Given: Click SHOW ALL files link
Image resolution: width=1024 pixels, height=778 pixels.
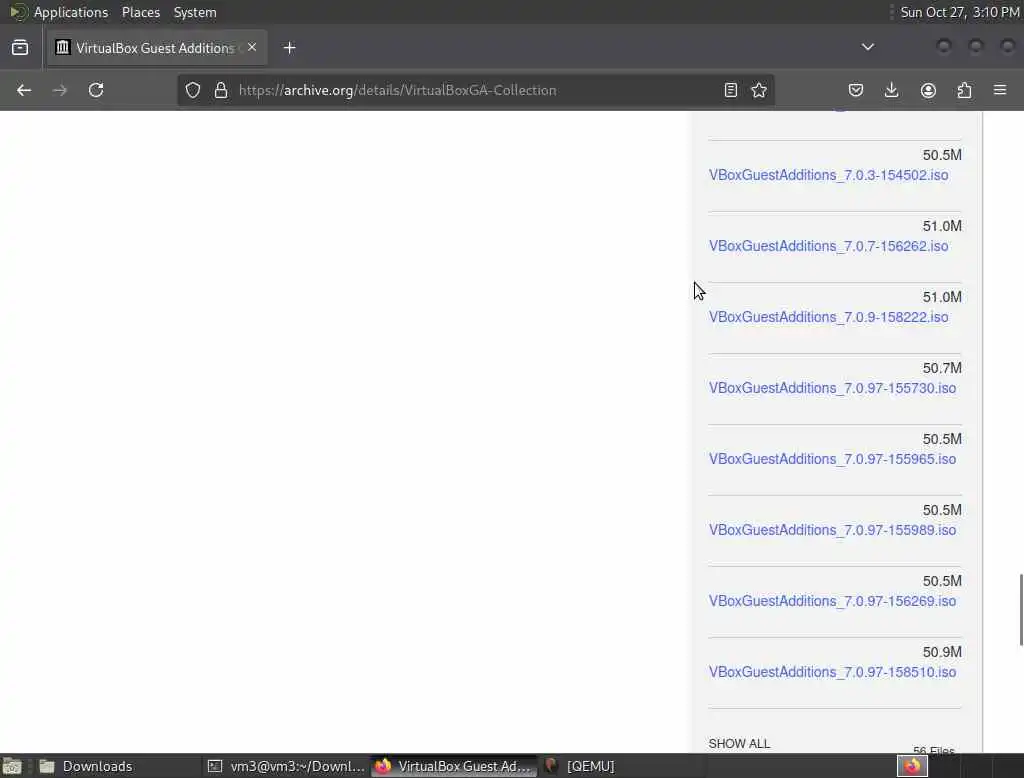Looking at the screenshot, I should pyautogui.click(x=739, y=743).
